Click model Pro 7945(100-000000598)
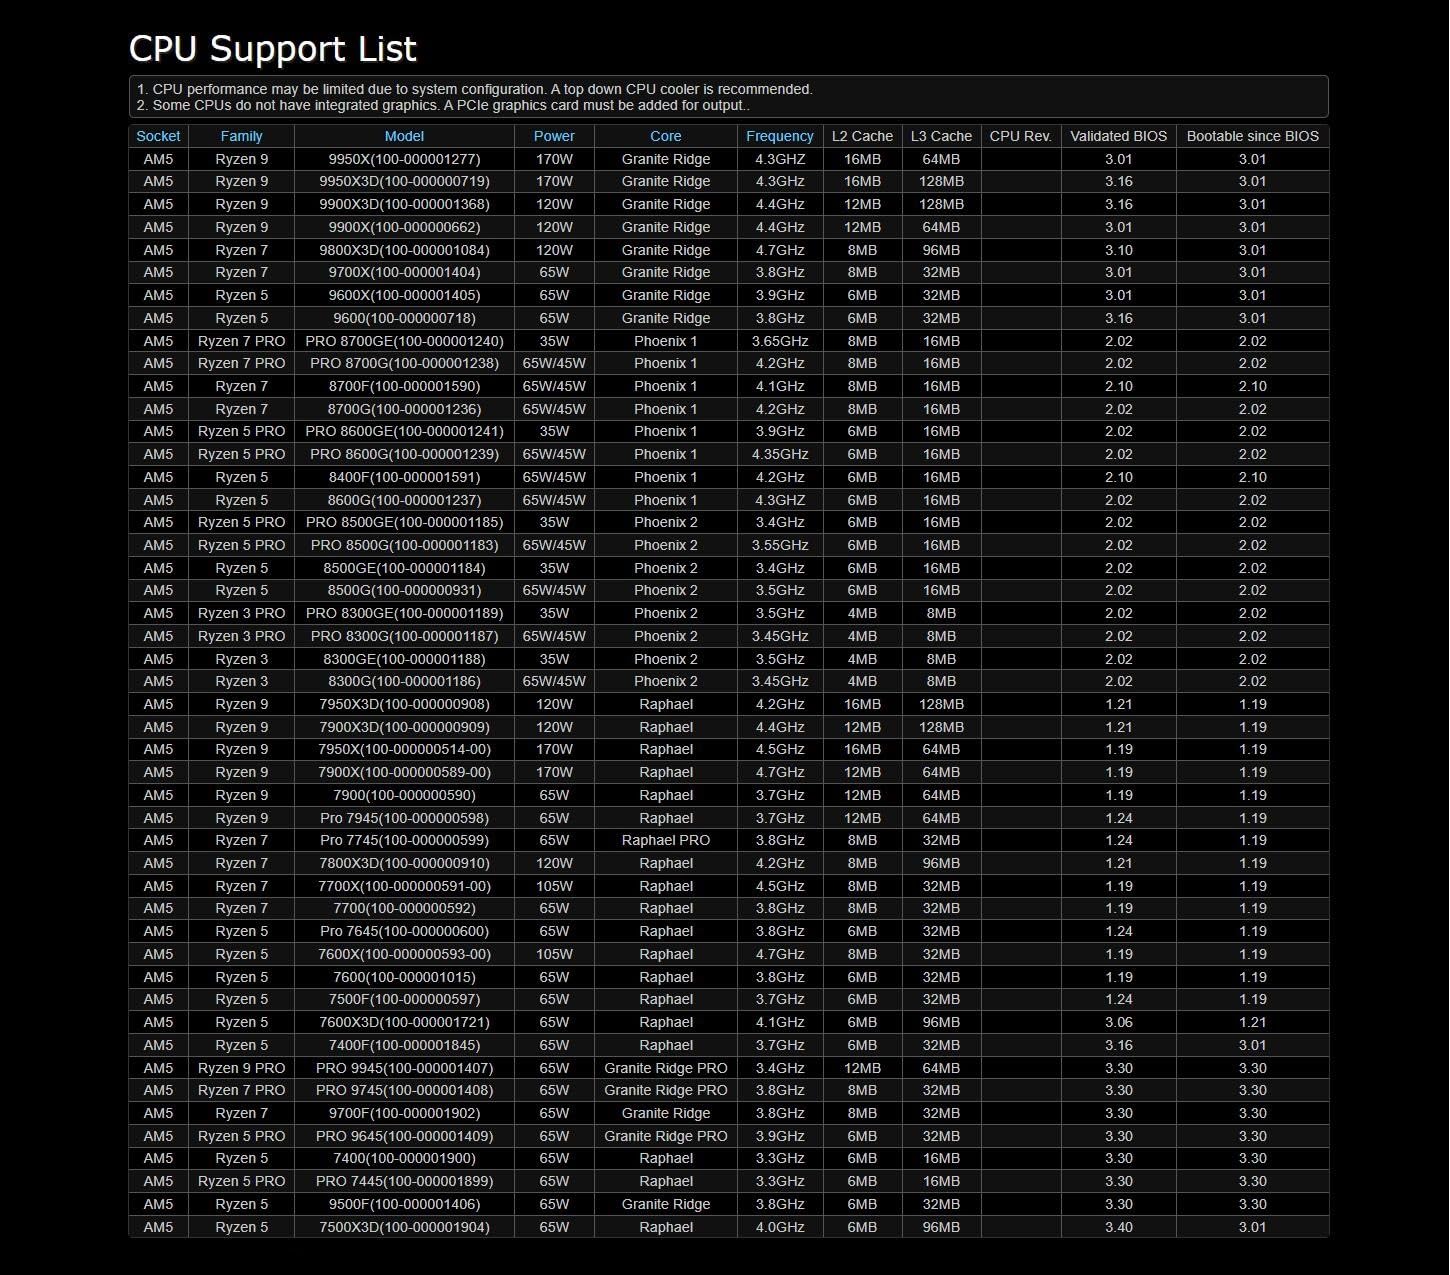Image resolution: width=1450 pixels, height=1275 pixels. point(404,818)
